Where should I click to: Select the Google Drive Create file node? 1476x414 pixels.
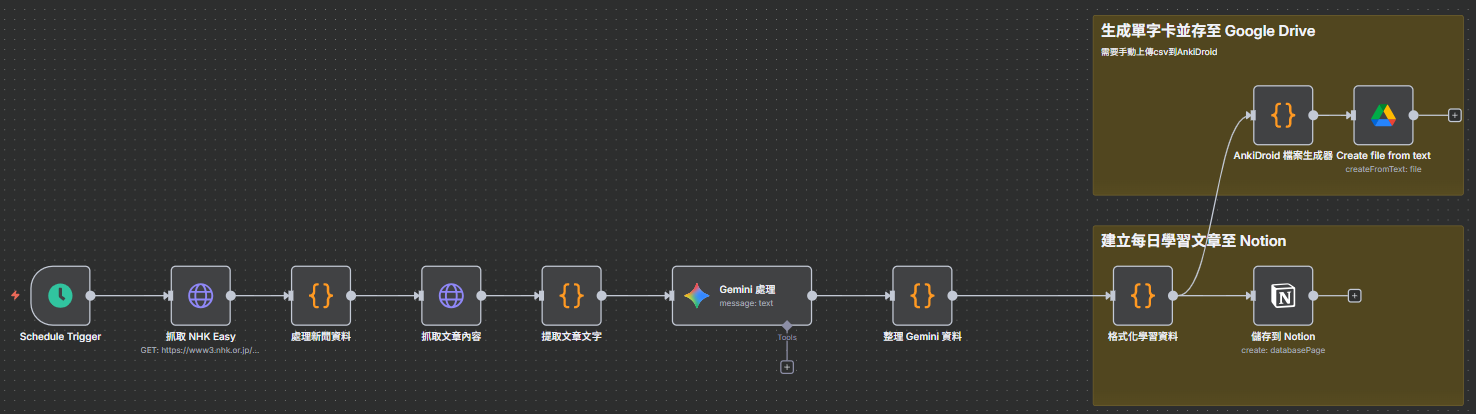(1383, 115)
